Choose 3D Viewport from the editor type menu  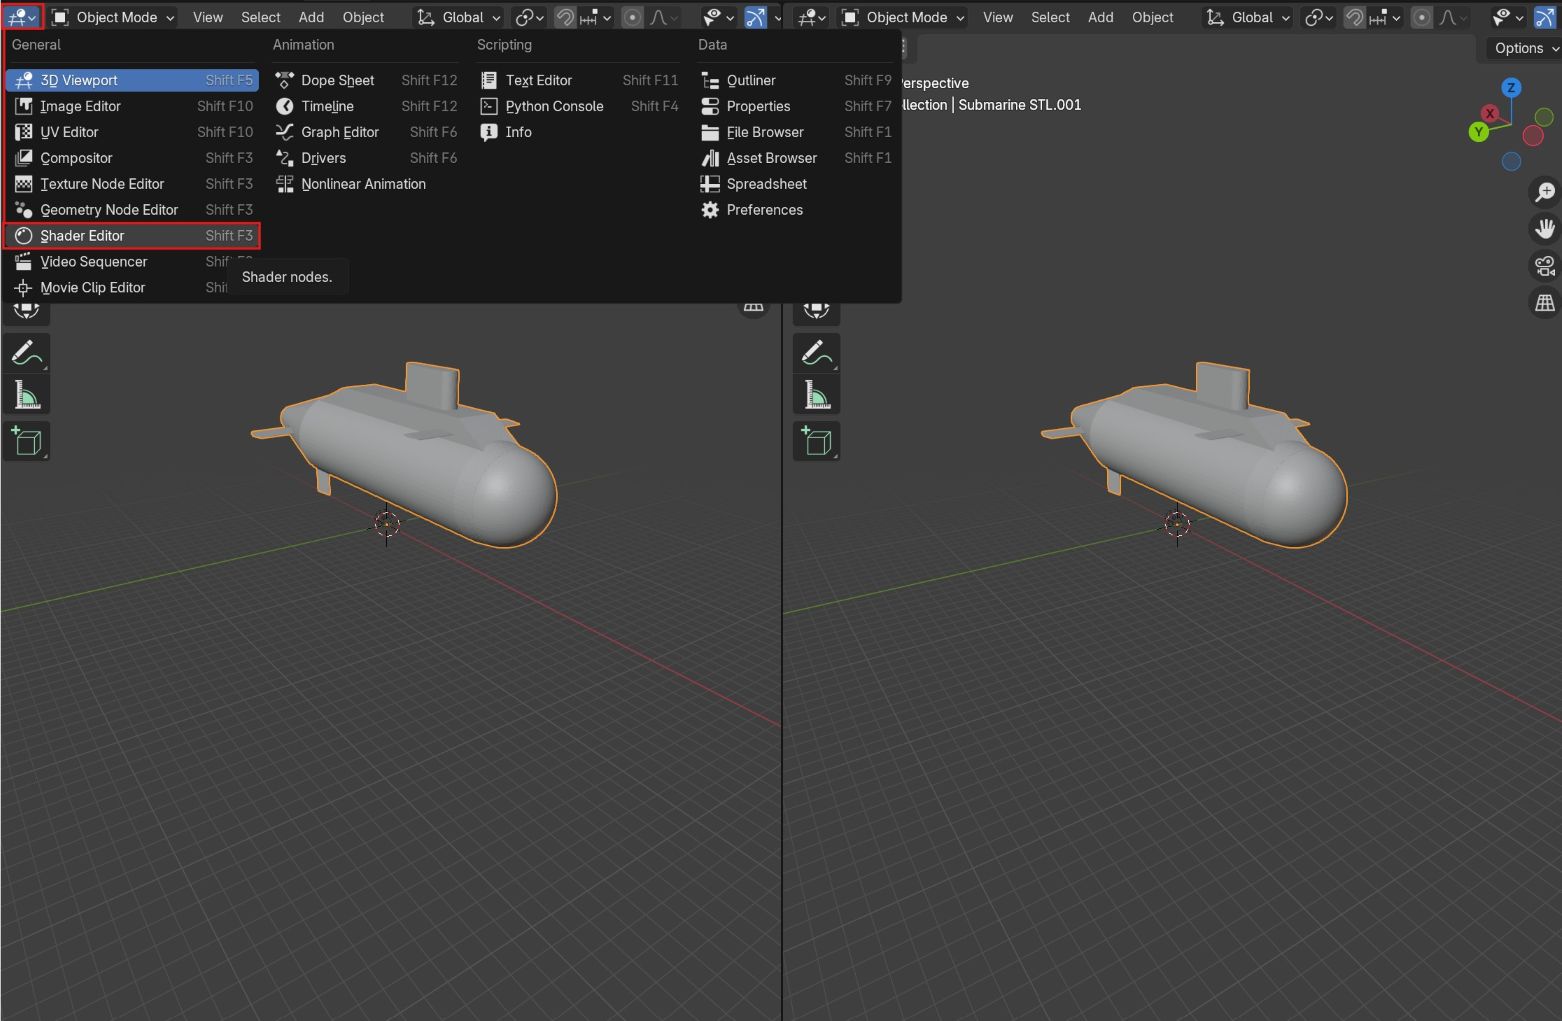(x=133, y=80)
